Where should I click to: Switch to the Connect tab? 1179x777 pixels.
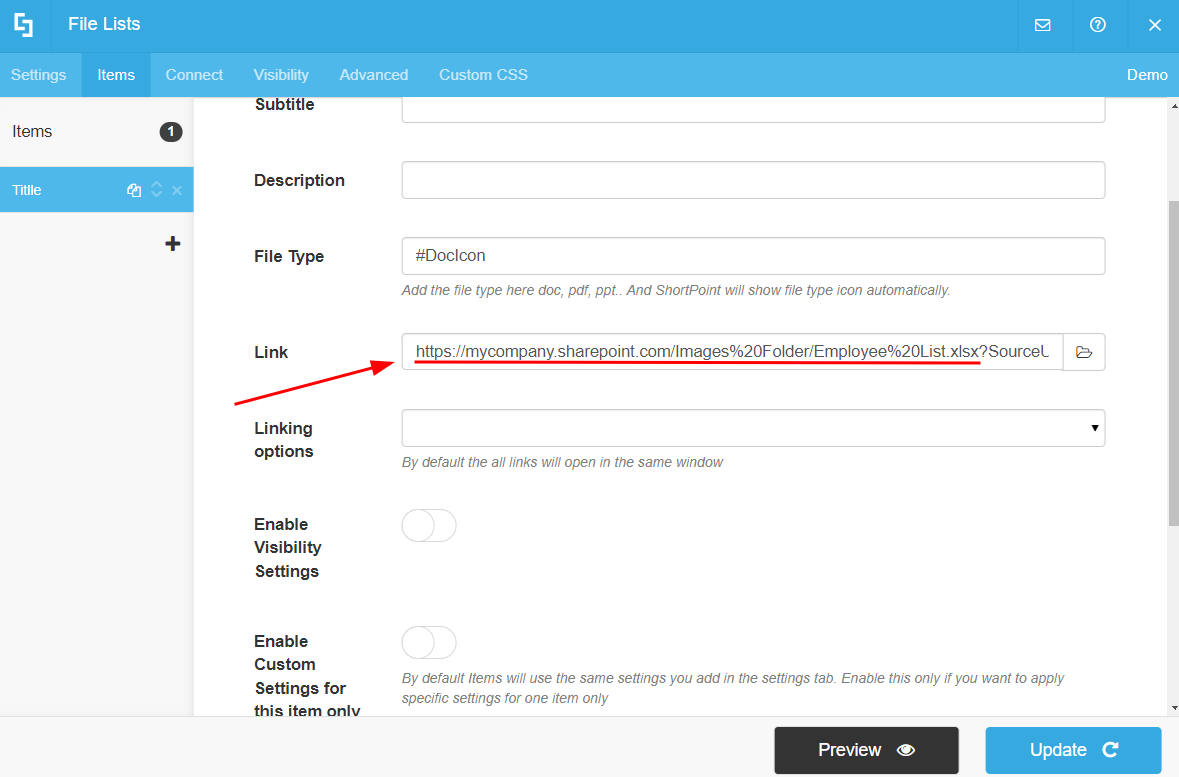tap(194, 75)
